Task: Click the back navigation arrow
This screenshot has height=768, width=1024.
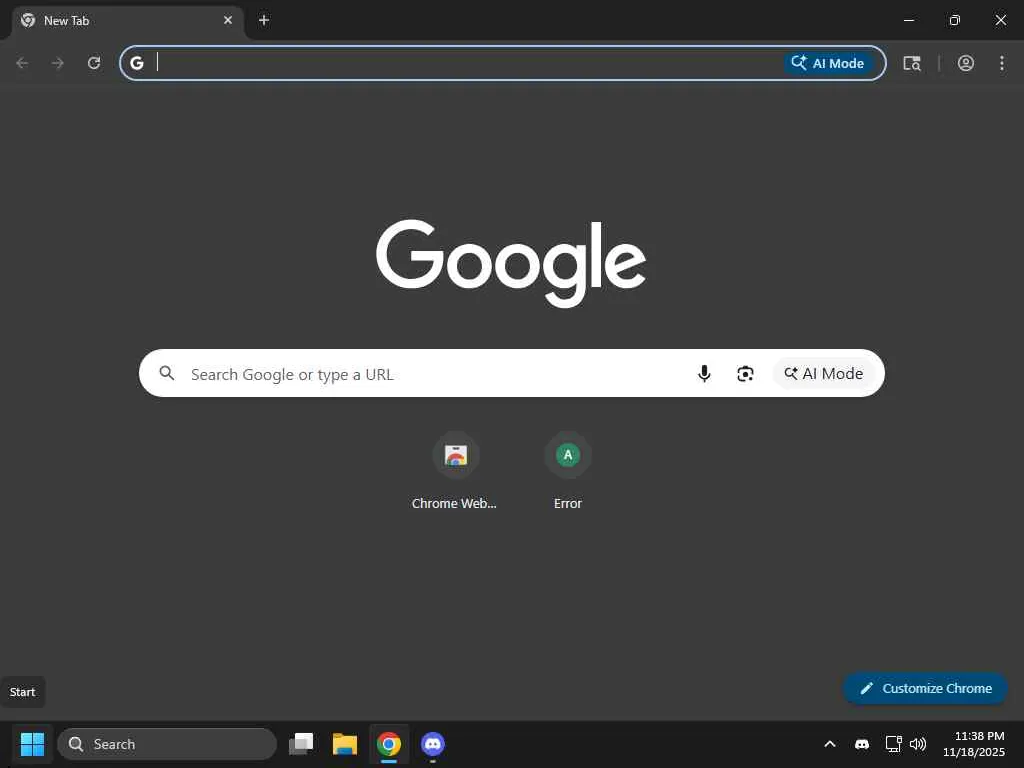Action: click(22, 63)
